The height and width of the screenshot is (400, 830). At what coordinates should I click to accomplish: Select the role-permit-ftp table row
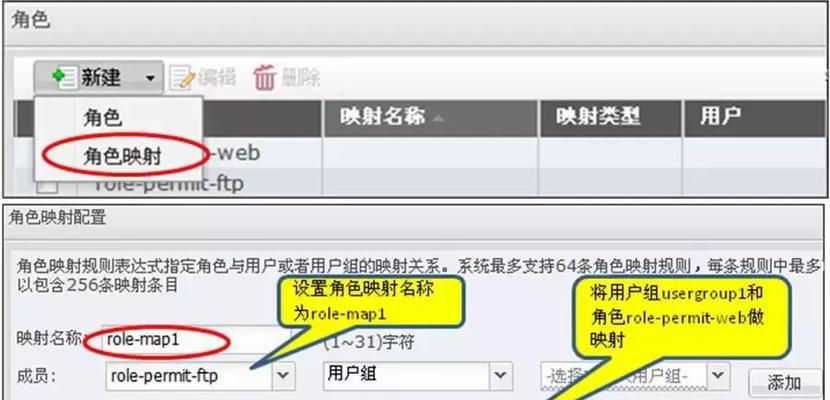click(x=421, y=183)
